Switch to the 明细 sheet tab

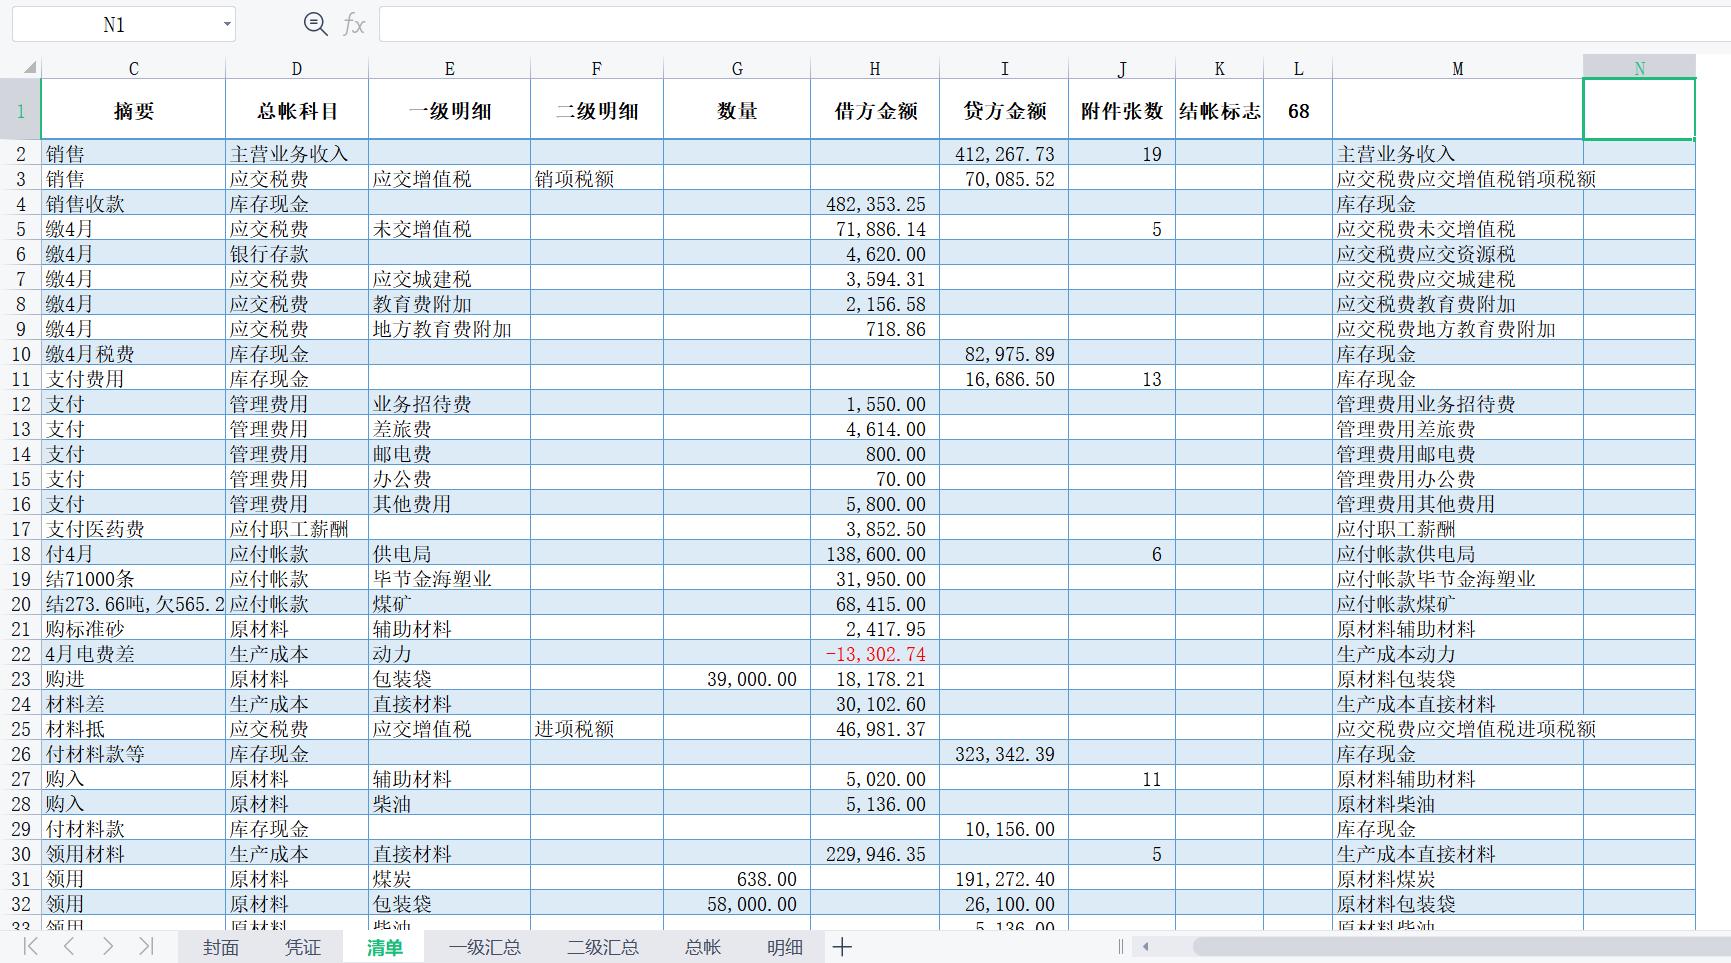(x=784, y=946)
